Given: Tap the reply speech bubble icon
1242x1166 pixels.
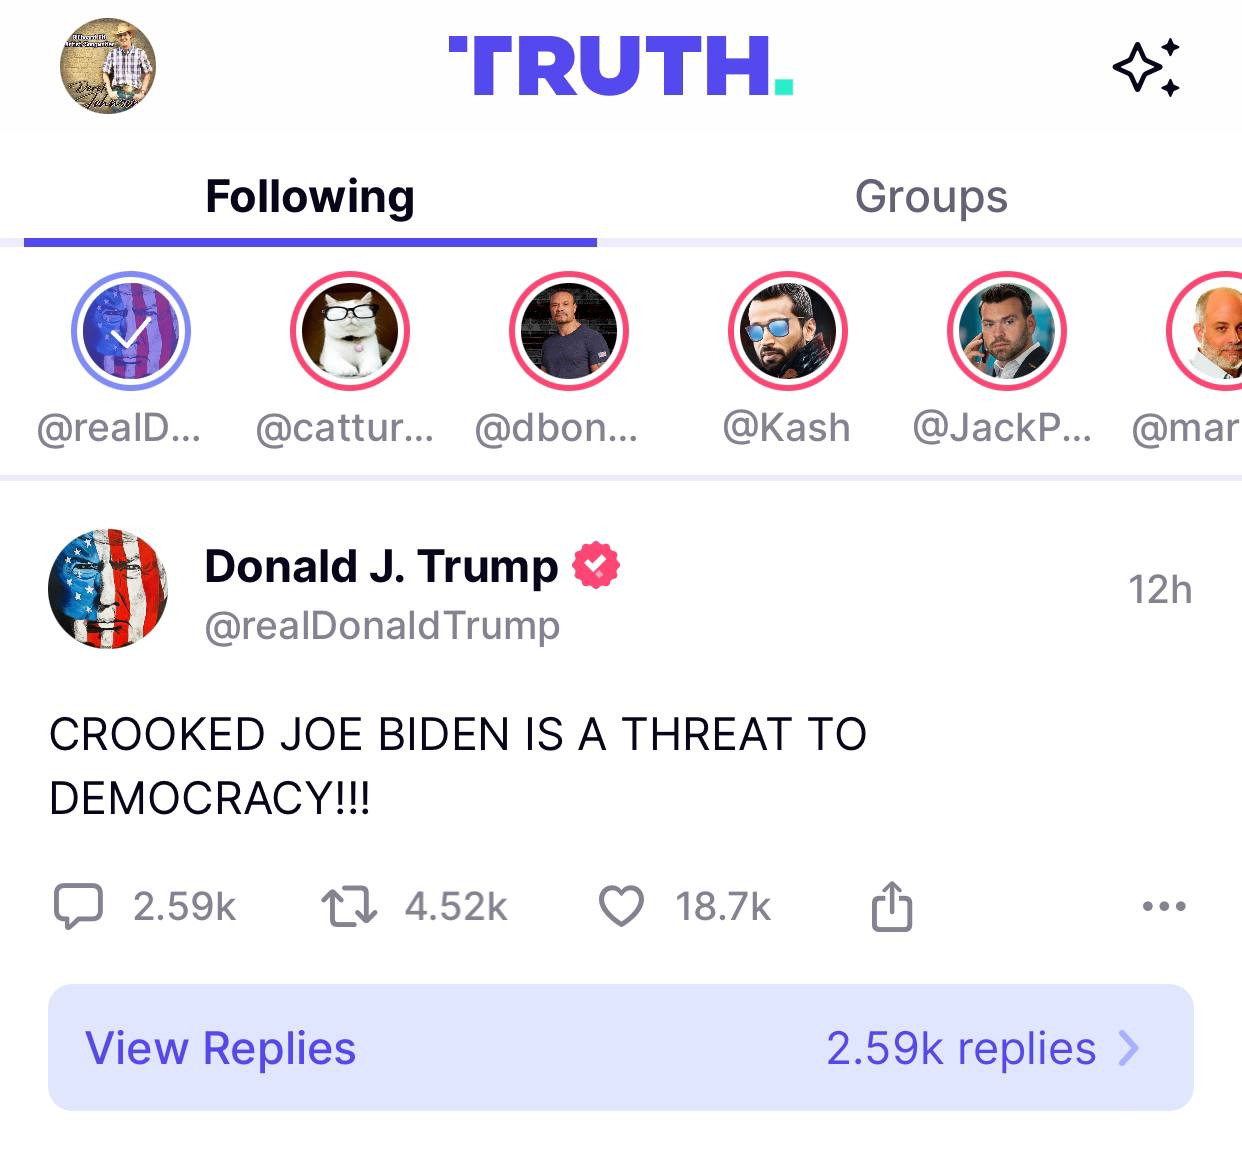Looking at the screenshot, I should coord(77,906).
